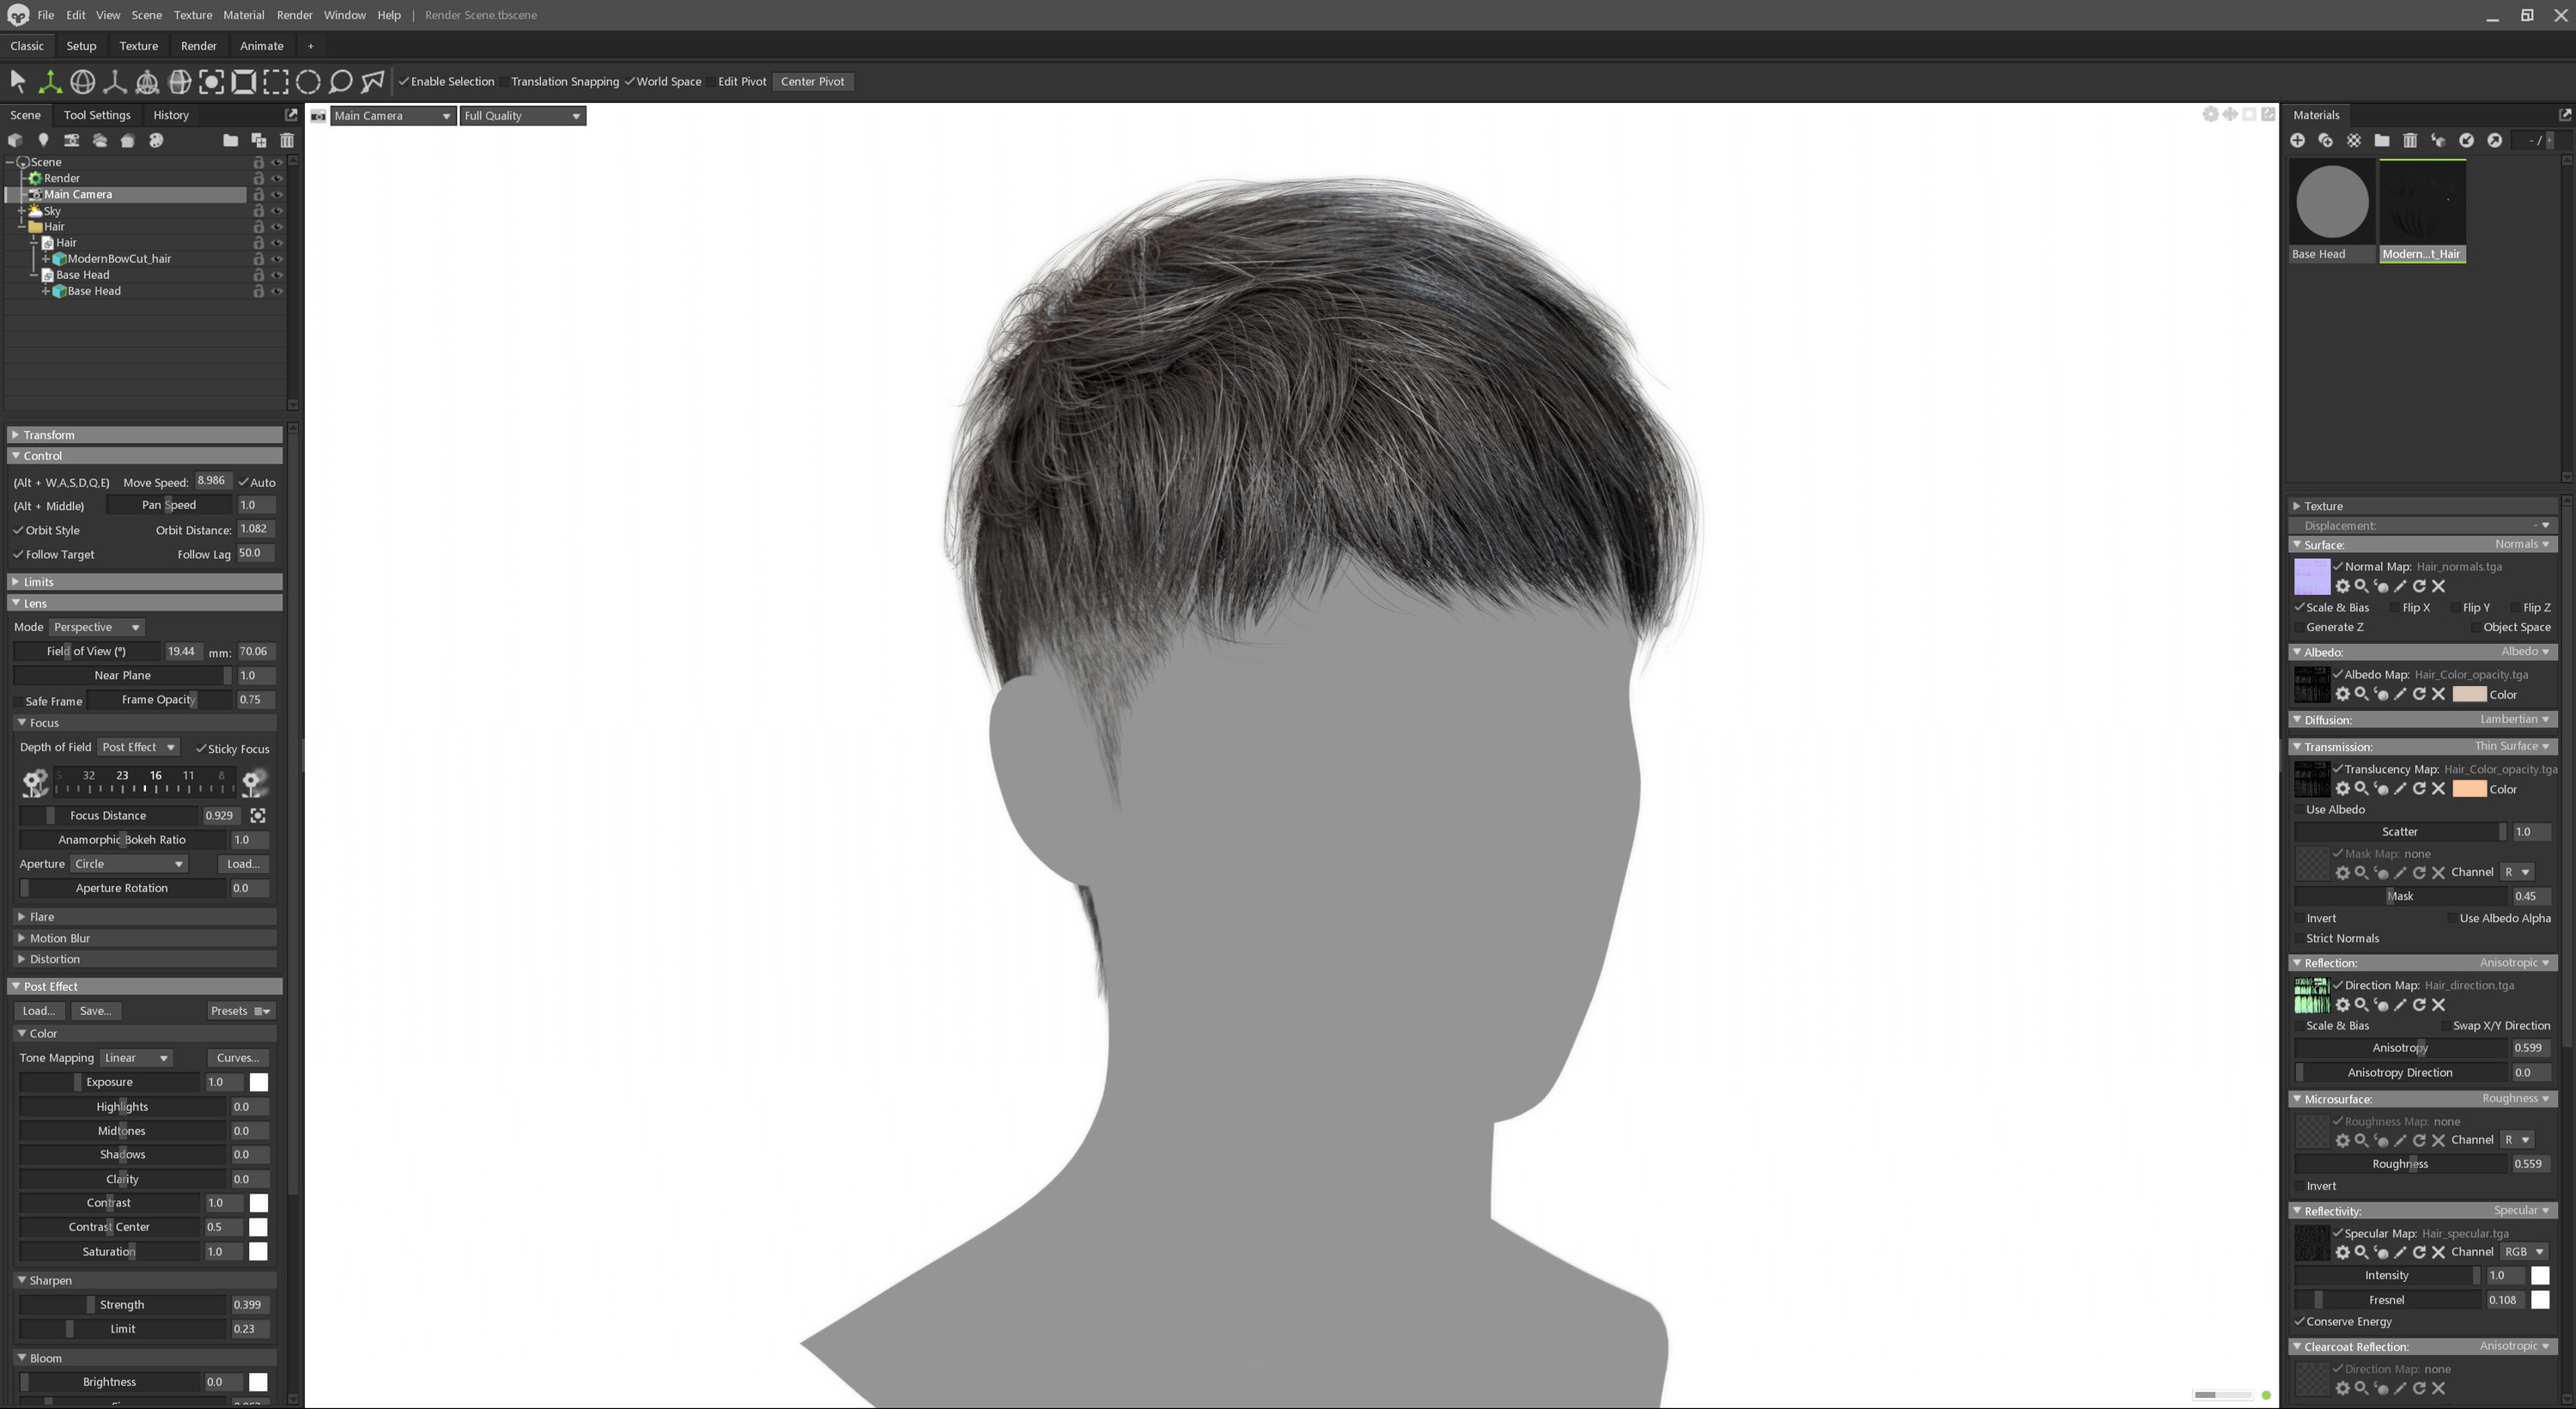Create a new material with plus icon
The width and height of the screenshot is (2576, 1409).
click(2297, 141)
